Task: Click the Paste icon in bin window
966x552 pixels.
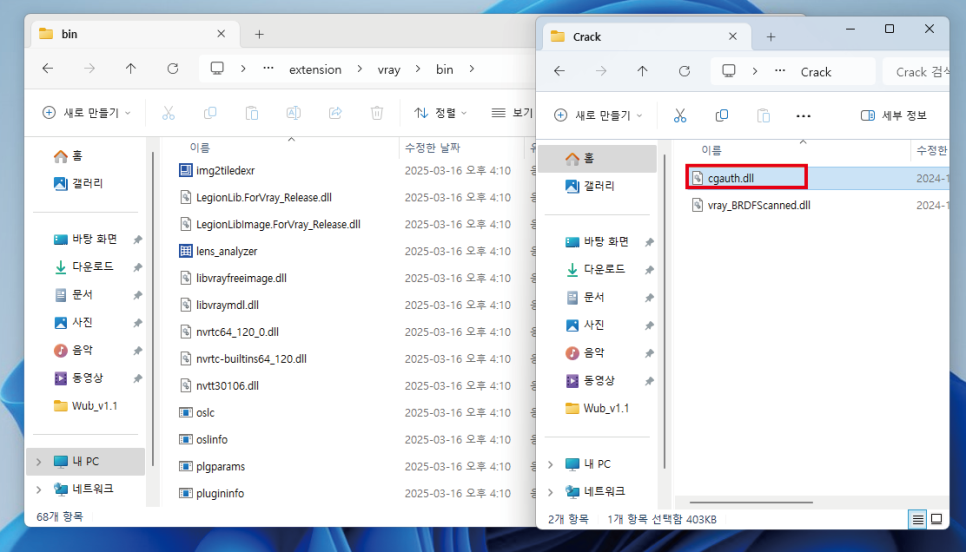Action: (251, 113)
